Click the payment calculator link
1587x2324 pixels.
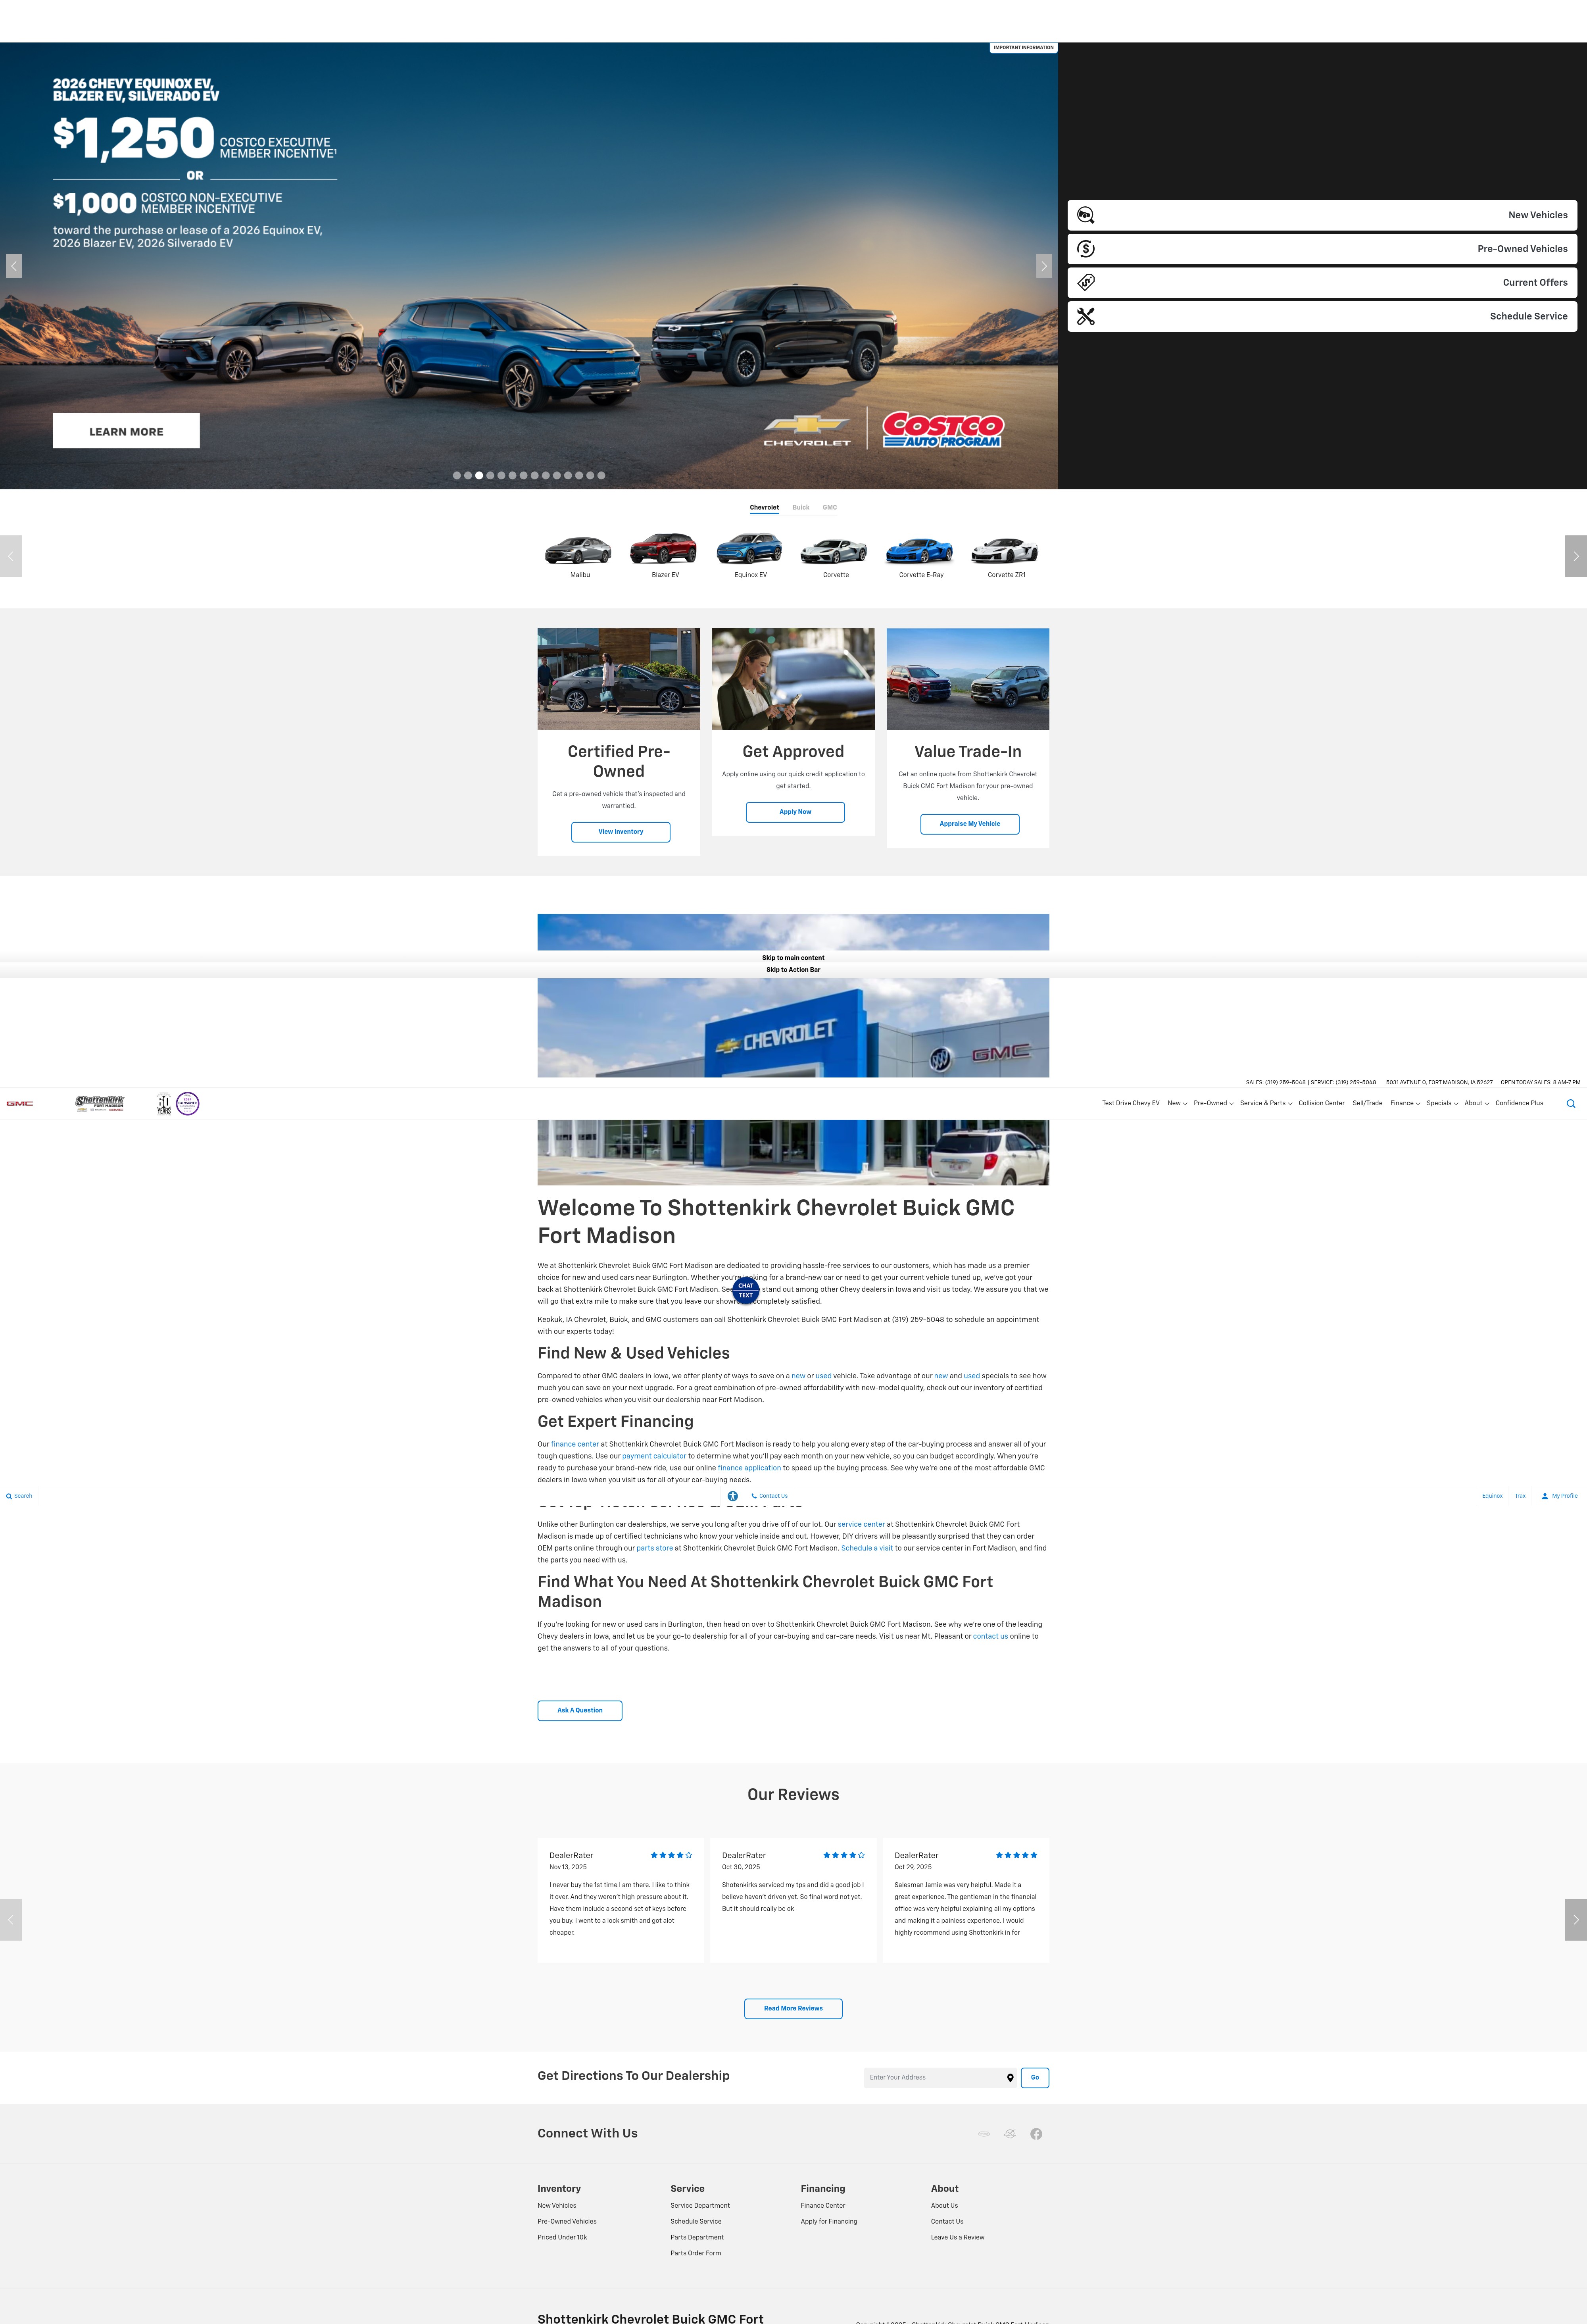point(654,1456)
